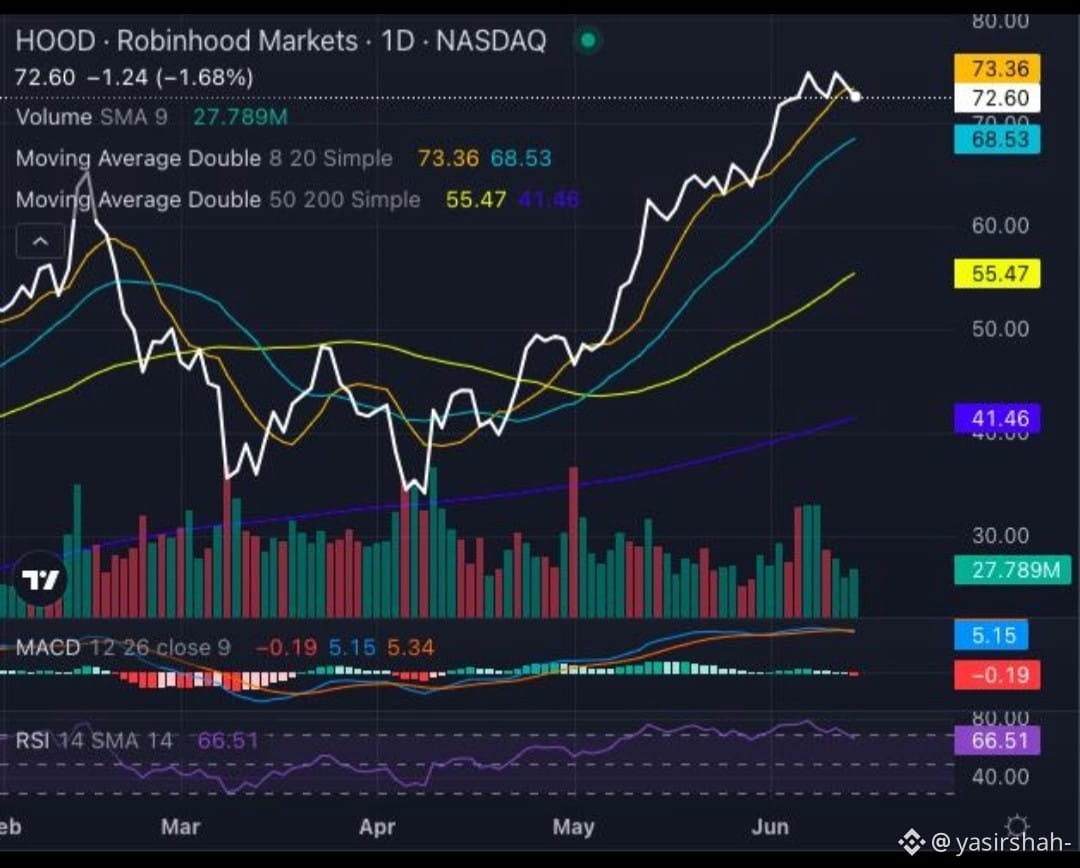Click the purple 66.51 RSI axis label
1080x868 pixels.
[997, 741]
